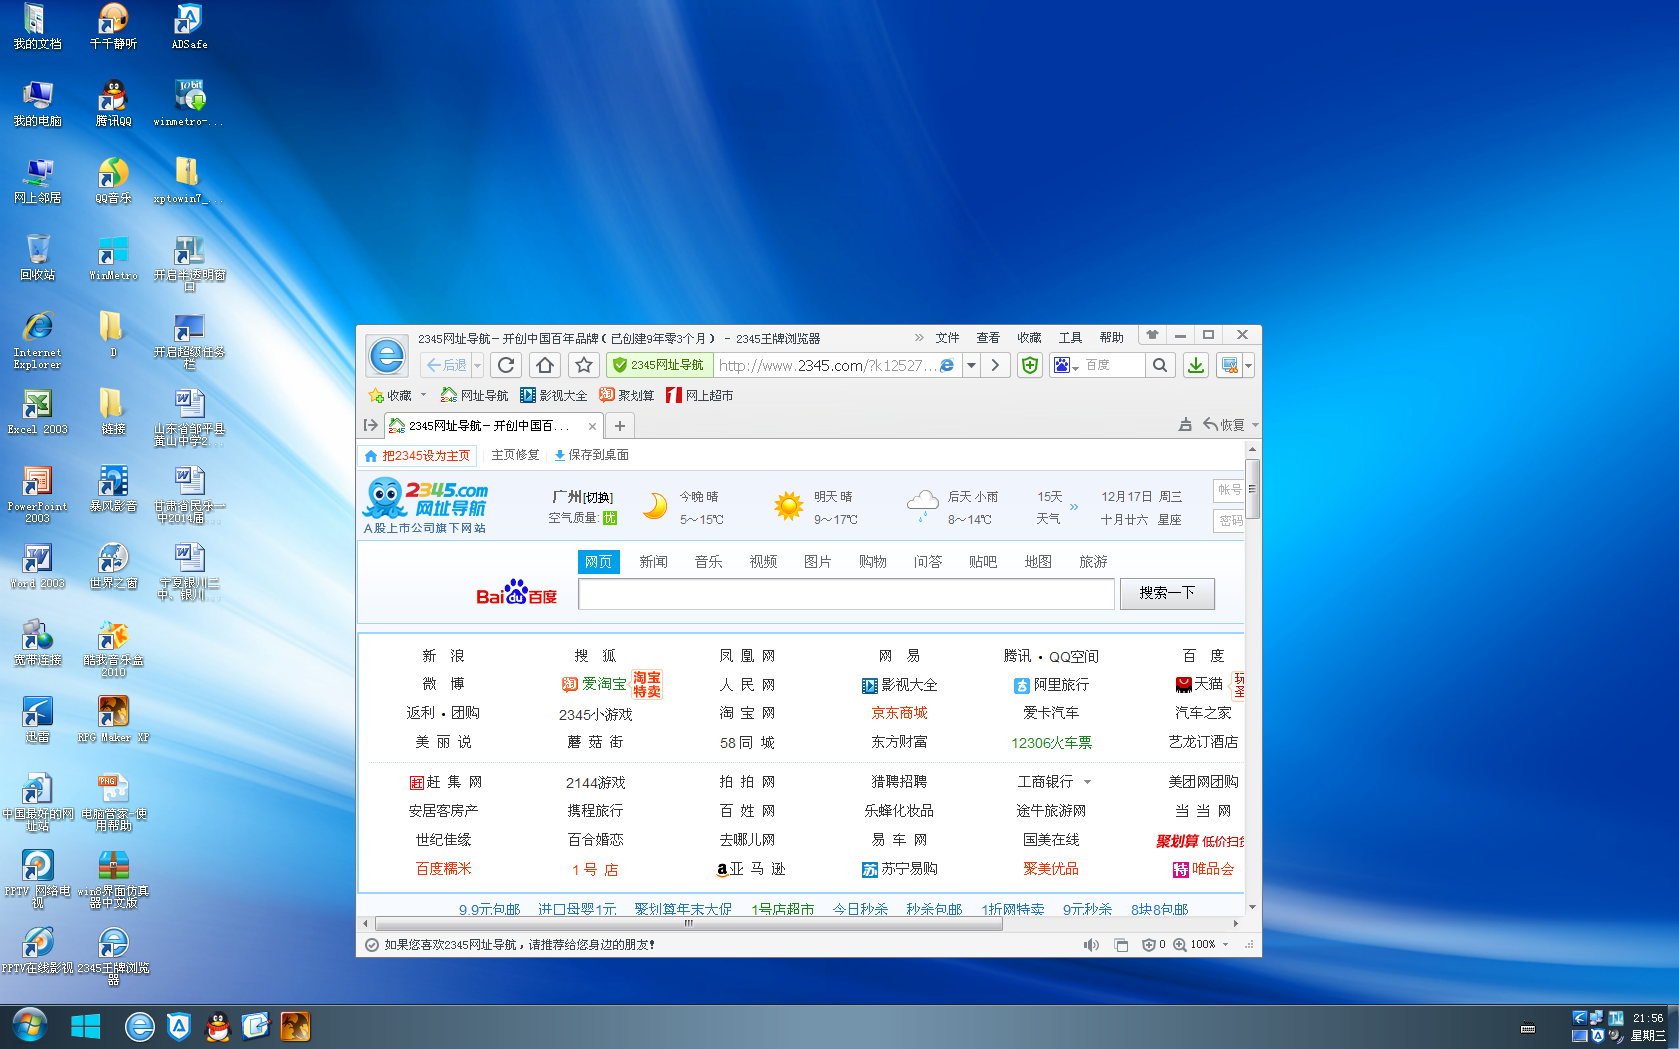Click 保存到桌面 link
Viewport: 1679px width, 1049px height.
(591, 455)
